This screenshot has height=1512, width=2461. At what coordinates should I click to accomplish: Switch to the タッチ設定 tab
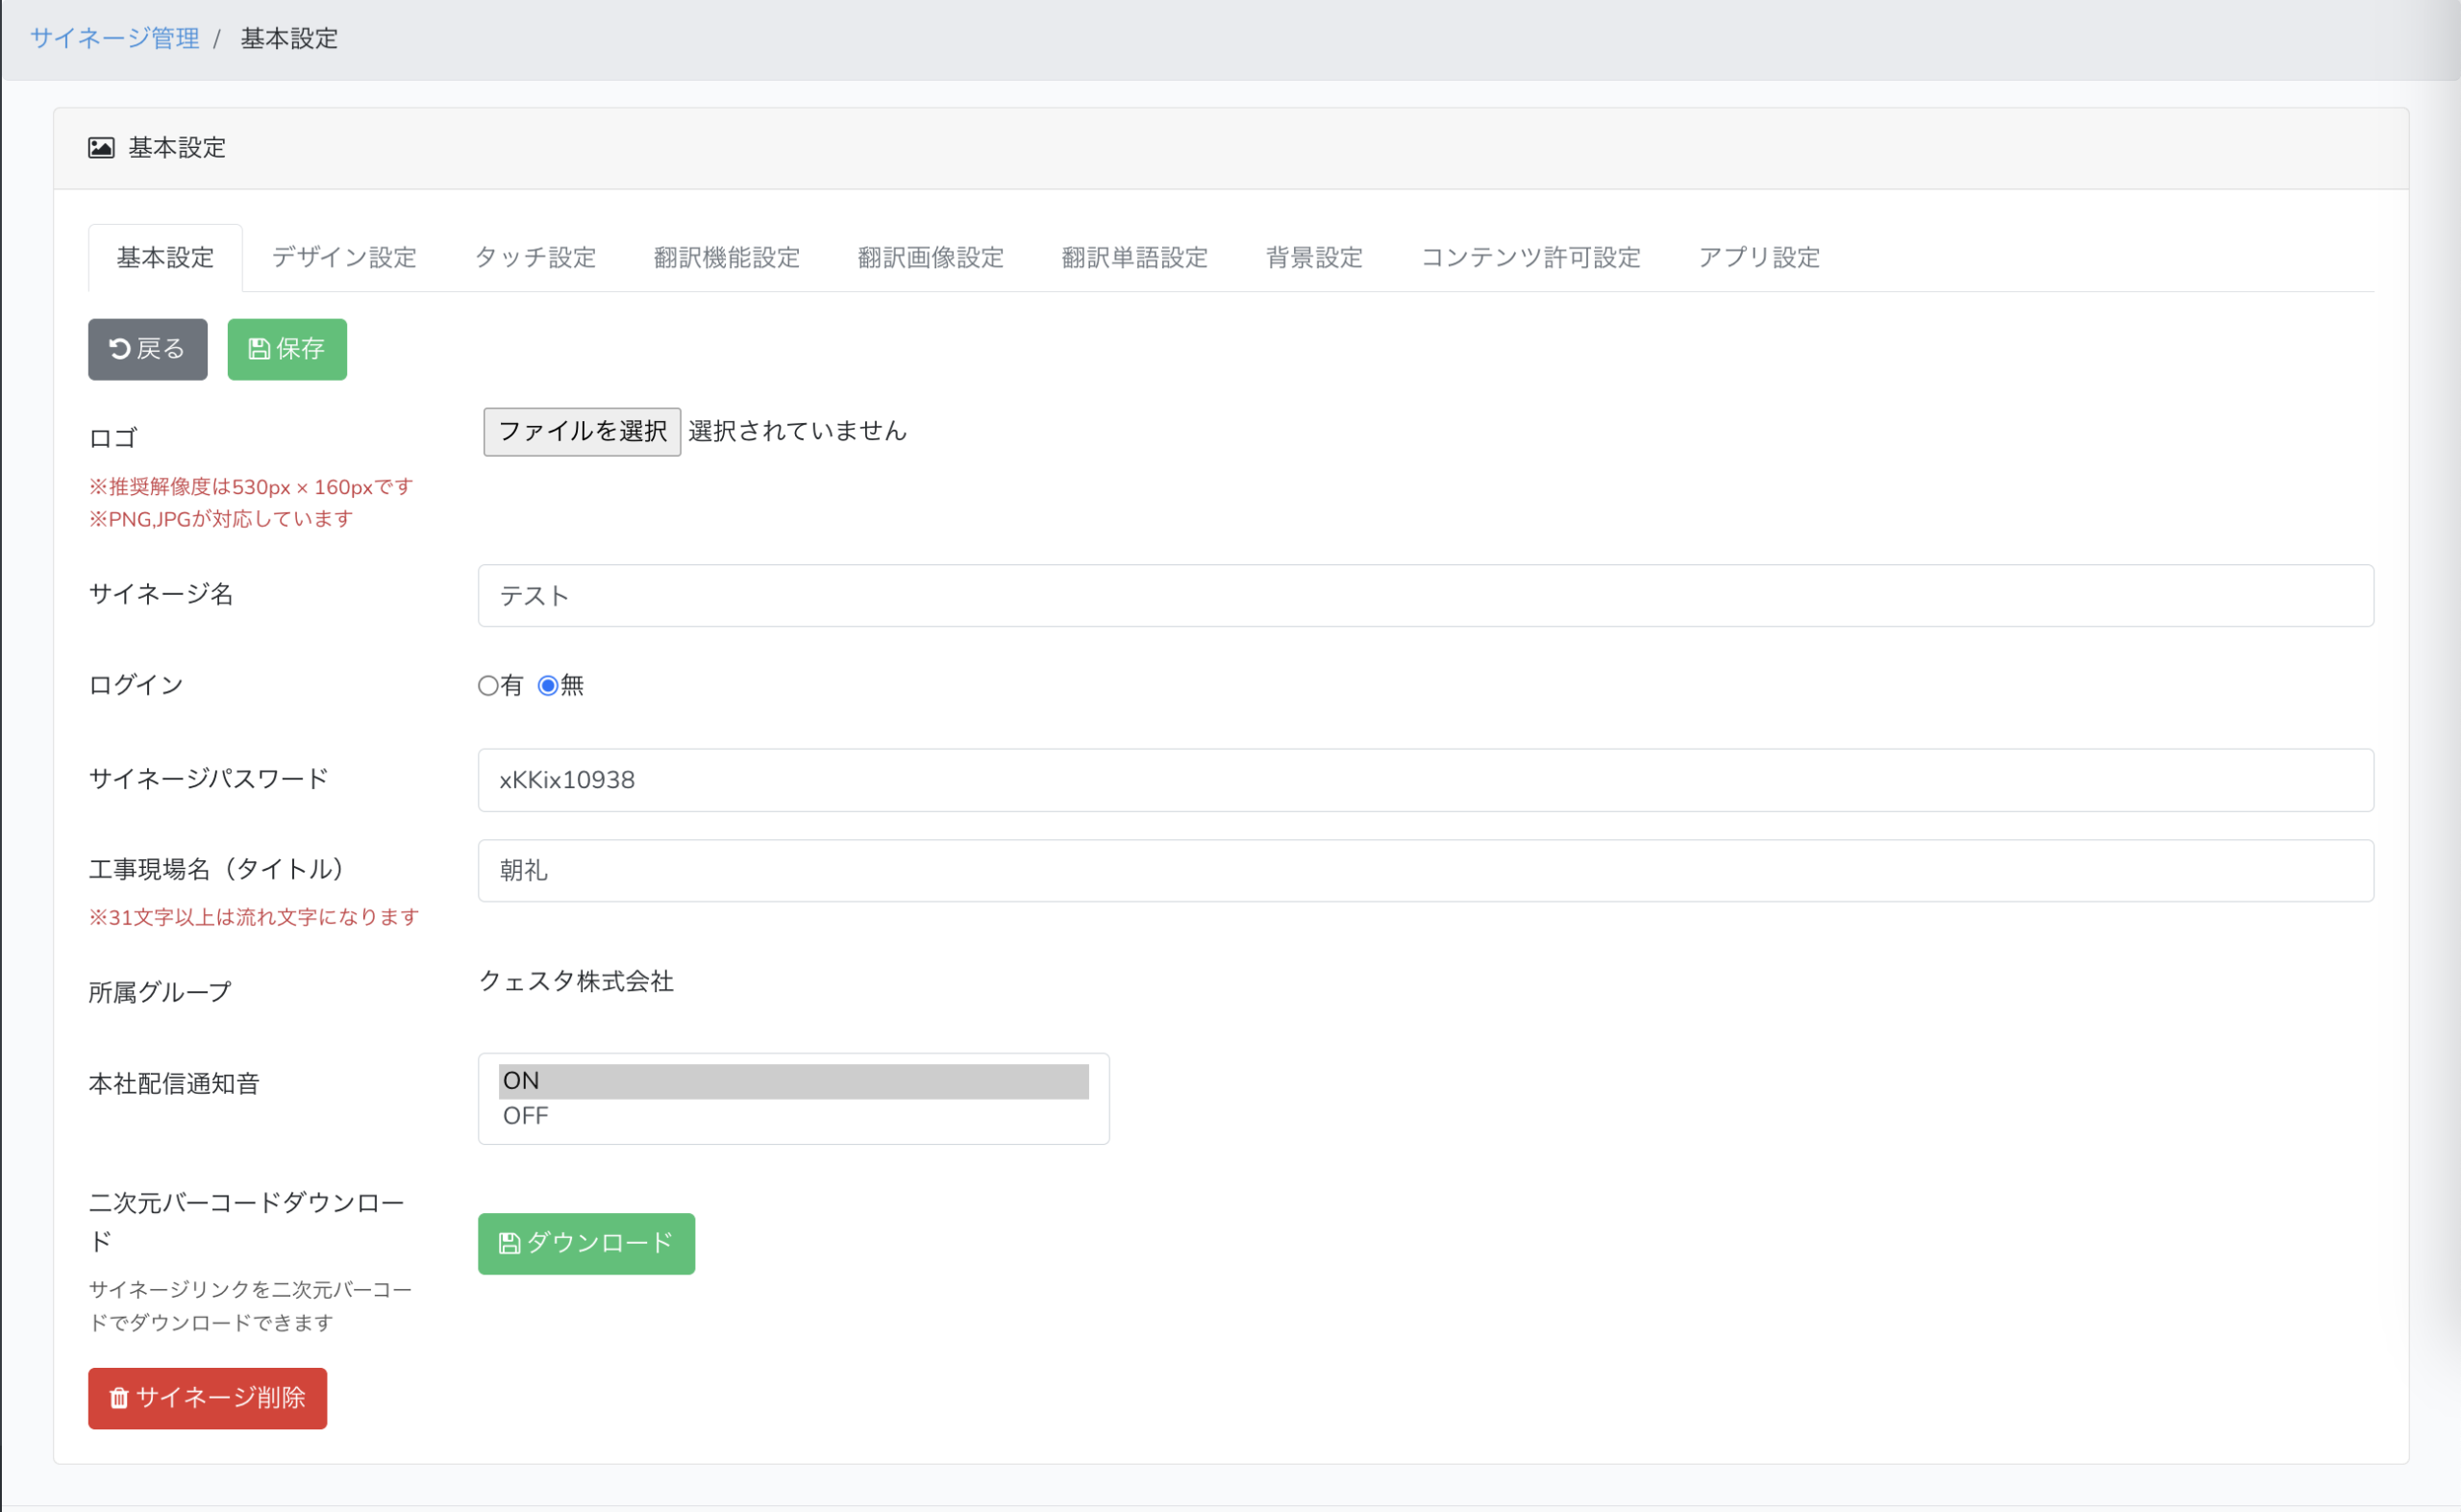pyautogui.click(x=535, y=258)
